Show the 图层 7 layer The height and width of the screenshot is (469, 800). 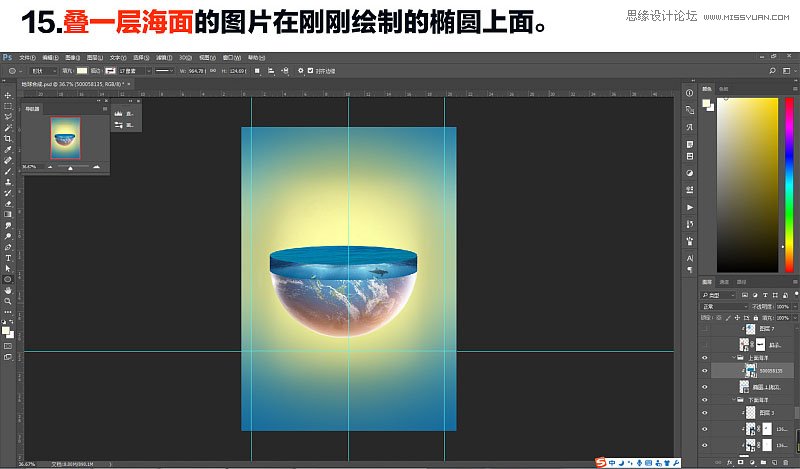click(x=705, y=329)
